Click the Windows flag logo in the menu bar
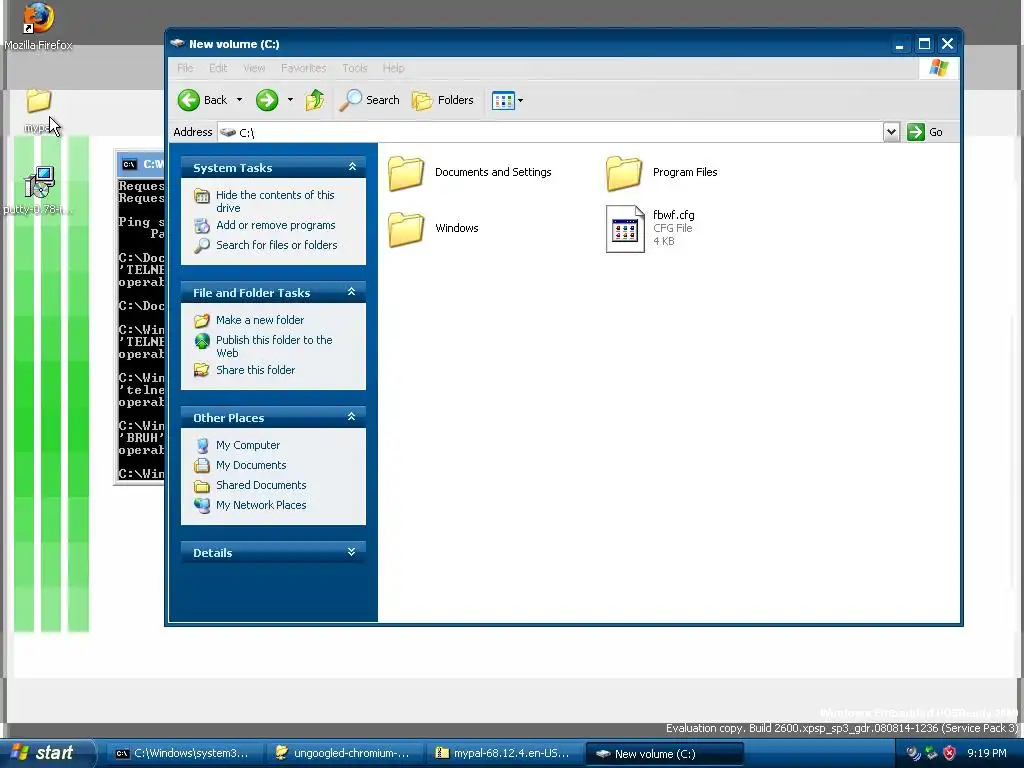1024x768 pixels. click(x=938, y=68)
